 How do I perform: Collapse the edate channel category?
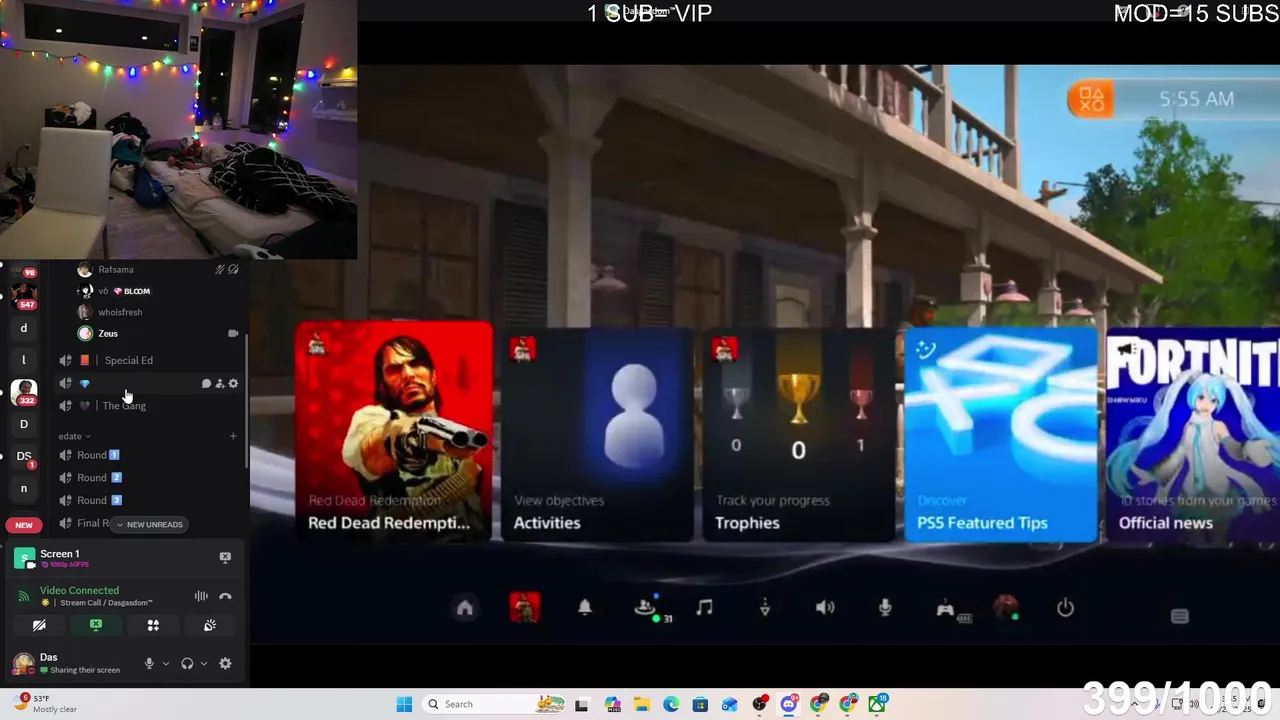click(x=74, y=436)
